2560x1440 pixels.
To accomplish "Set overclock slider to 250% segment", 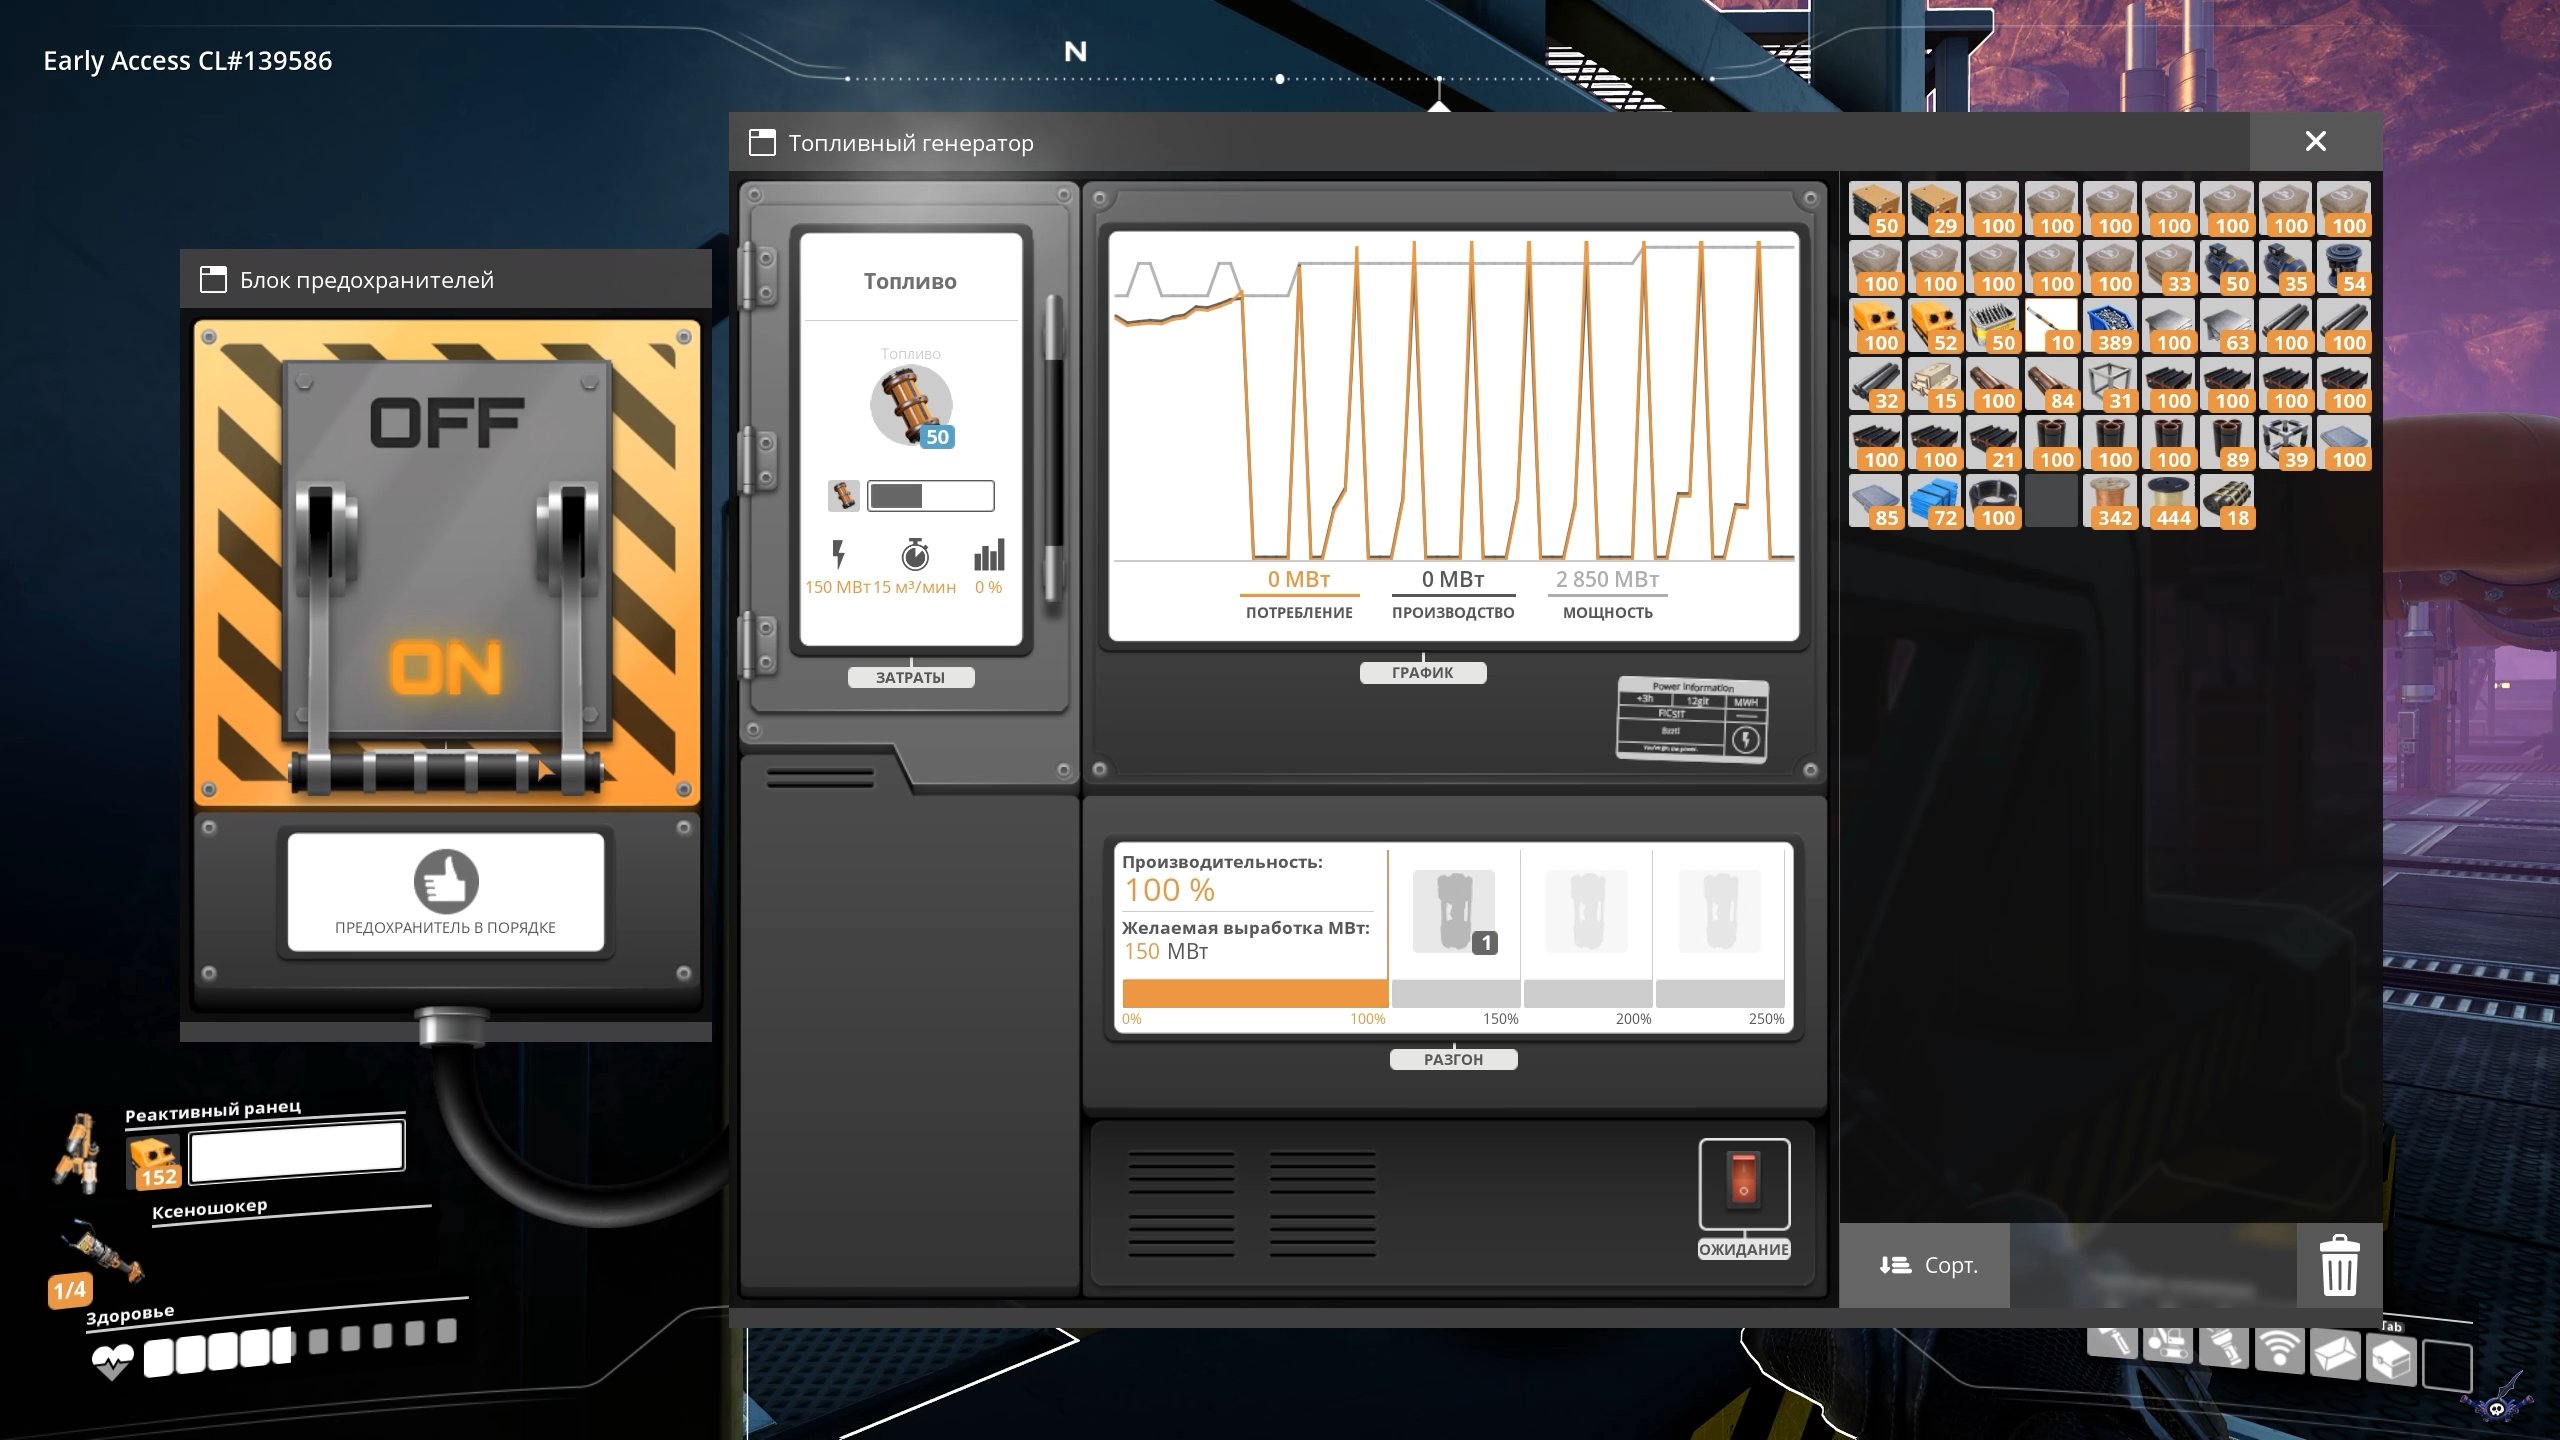I will (x=1720, y=993).
